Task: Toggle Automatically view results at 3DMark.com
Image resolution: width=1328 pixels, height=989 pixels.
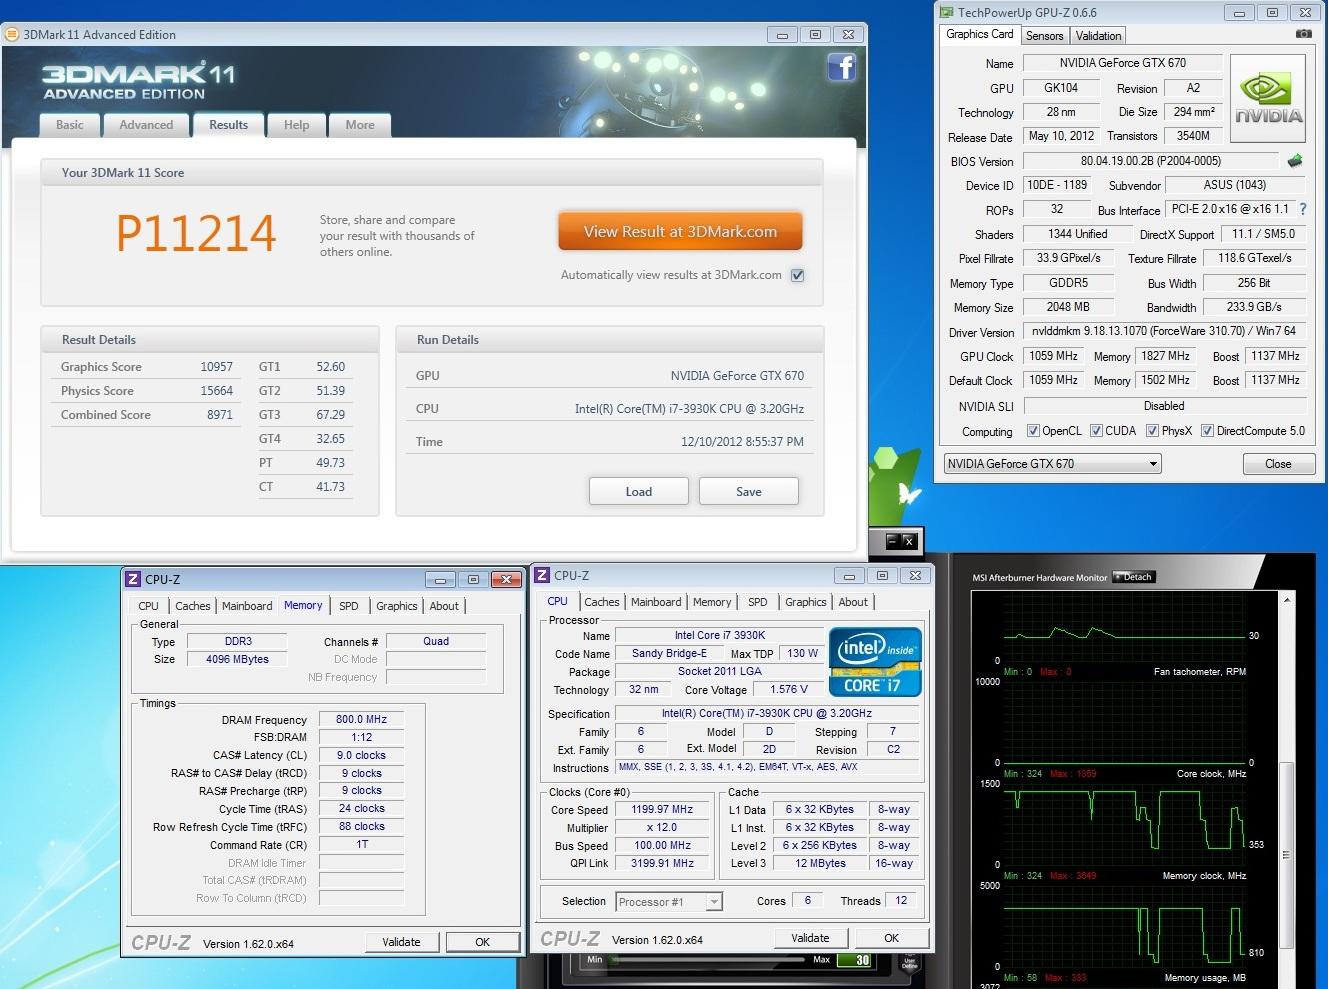Action: pyautogui.click(x=798, y=275)
